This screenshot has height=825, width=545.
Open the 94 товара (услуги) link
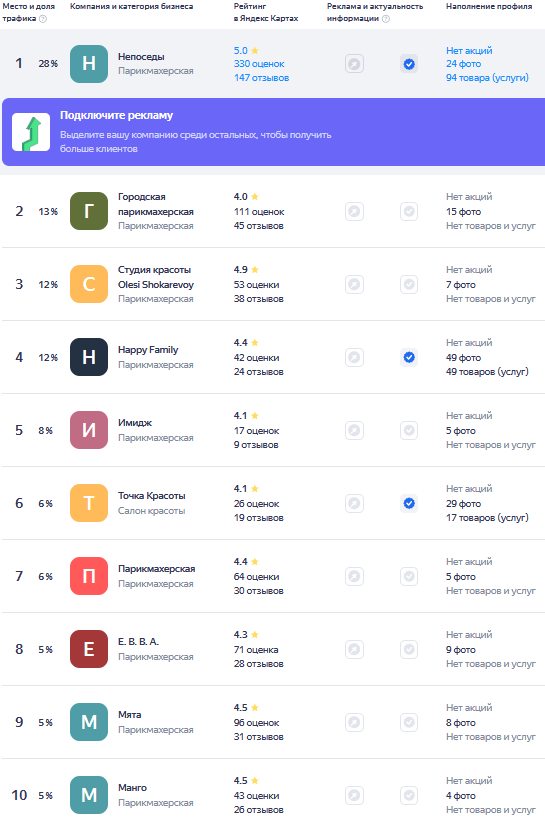[487, 77]
